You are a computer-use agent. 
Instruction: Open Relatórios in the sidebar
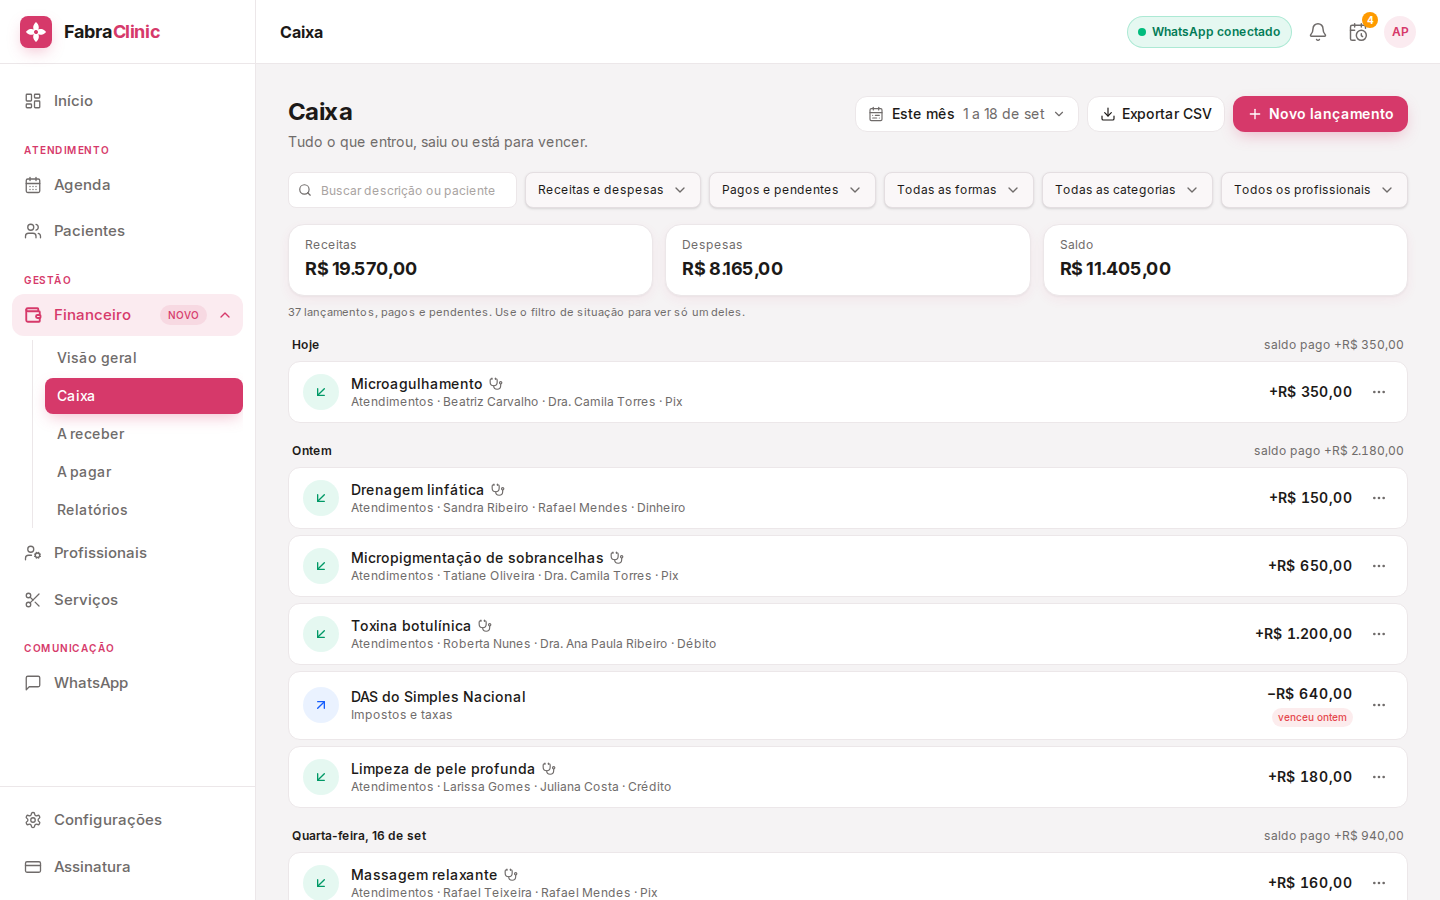point(144,510)
